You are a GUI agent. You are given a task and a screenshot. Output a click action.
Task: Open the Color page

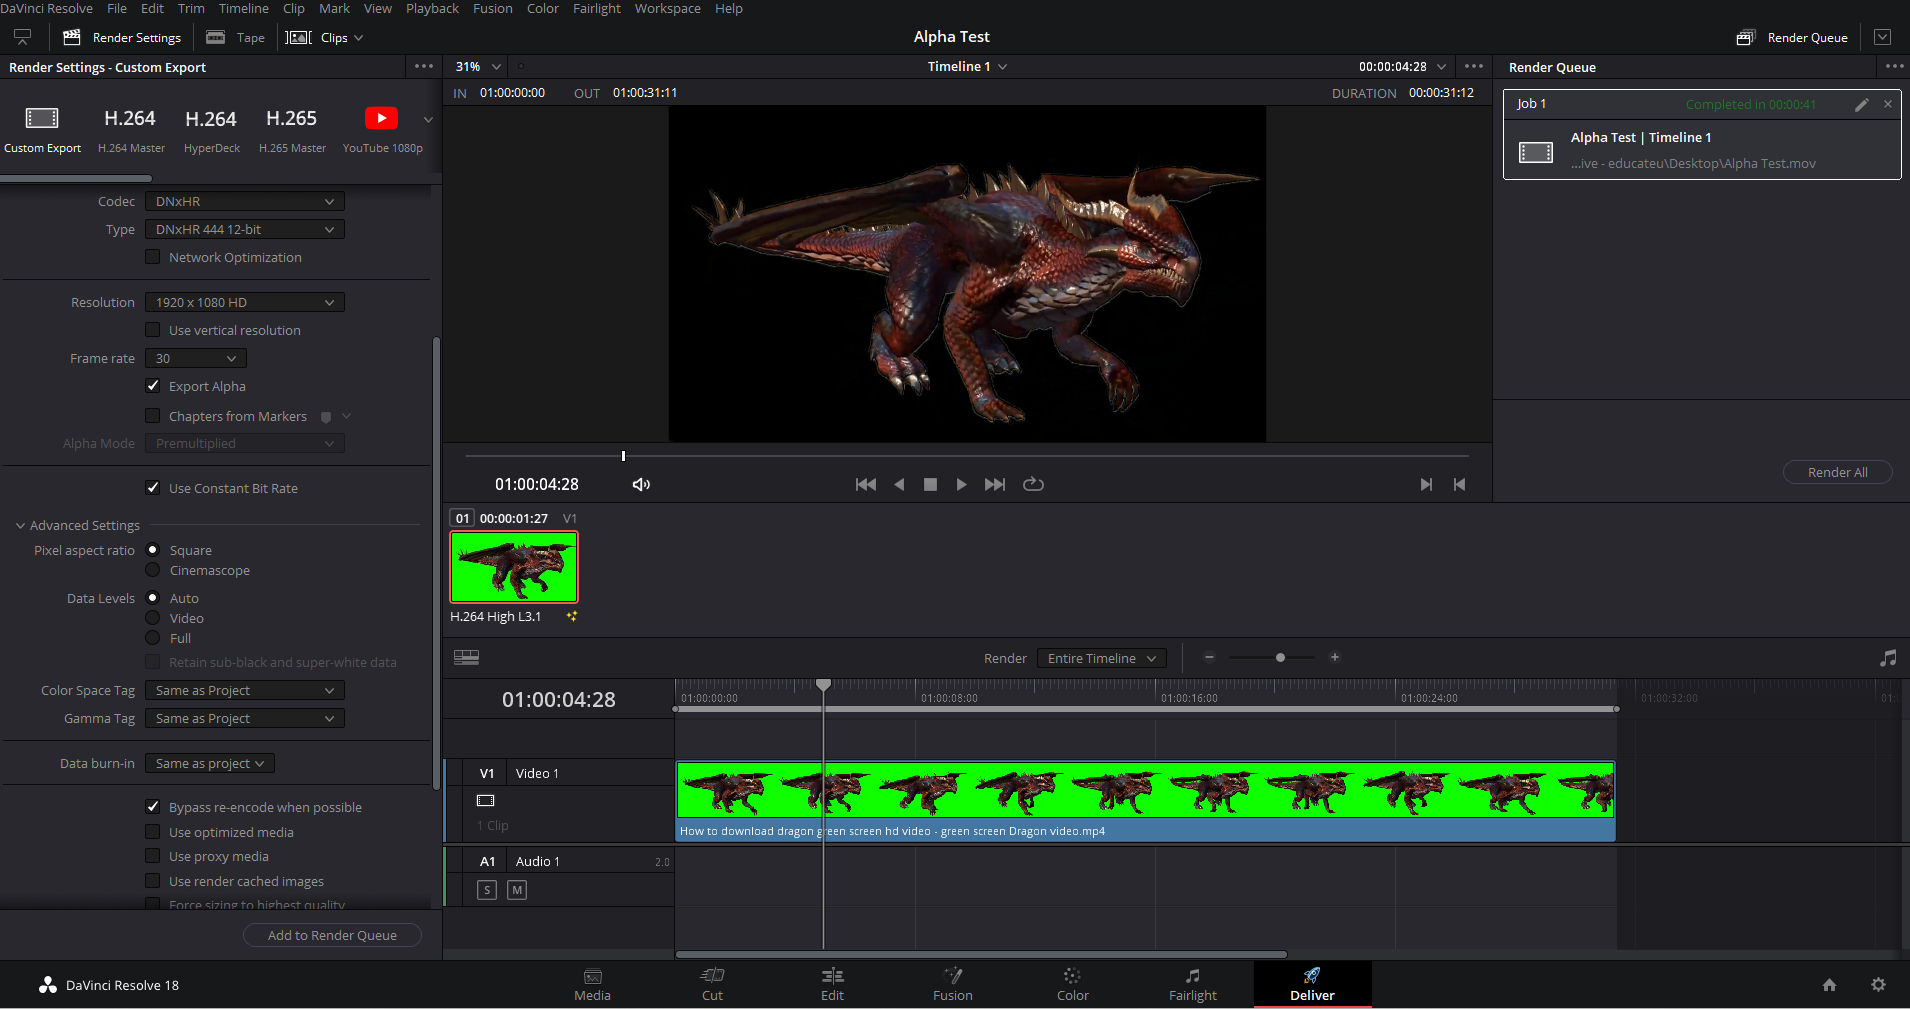(1072, 985)
